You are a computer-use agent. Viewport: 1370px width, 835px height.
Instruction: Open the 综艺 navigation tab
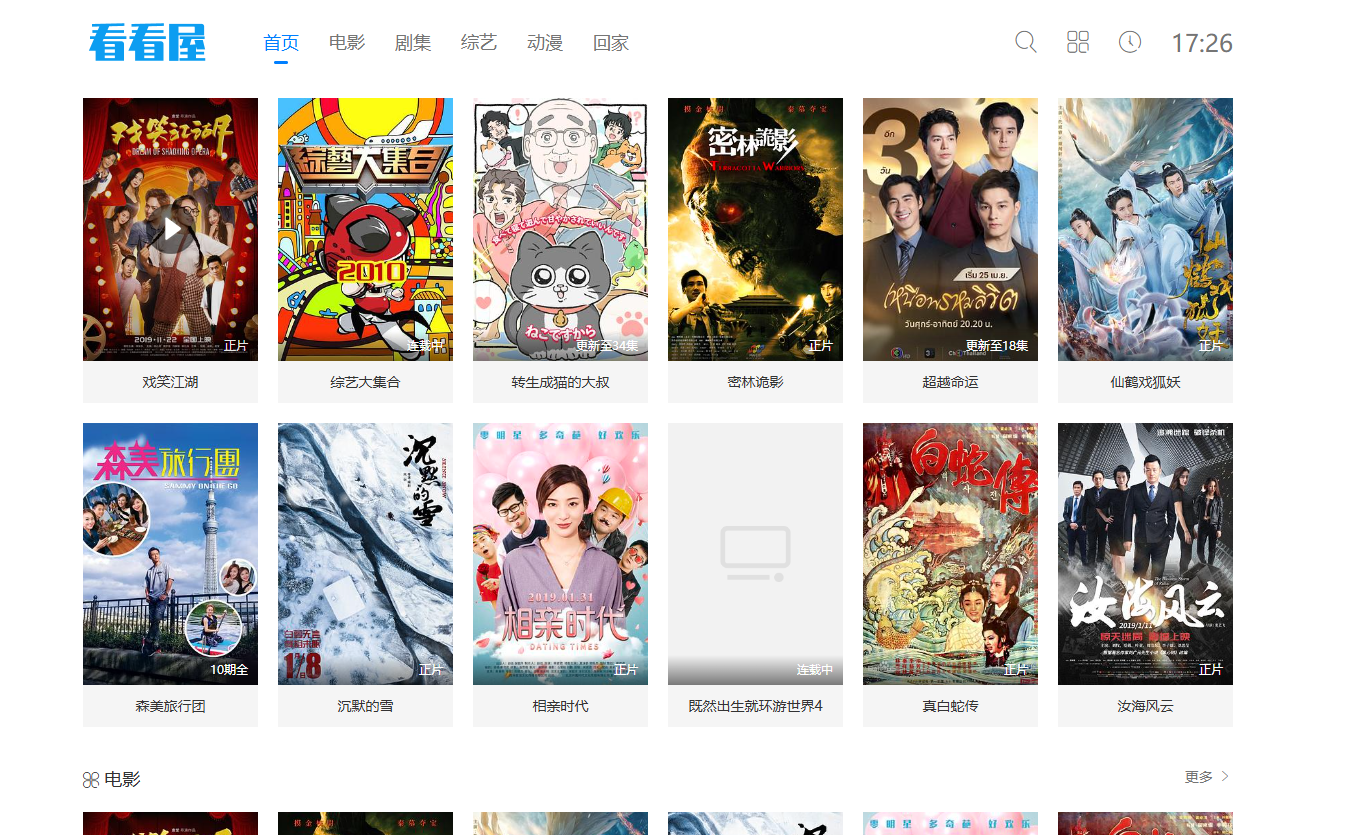[x=479, y=43]
